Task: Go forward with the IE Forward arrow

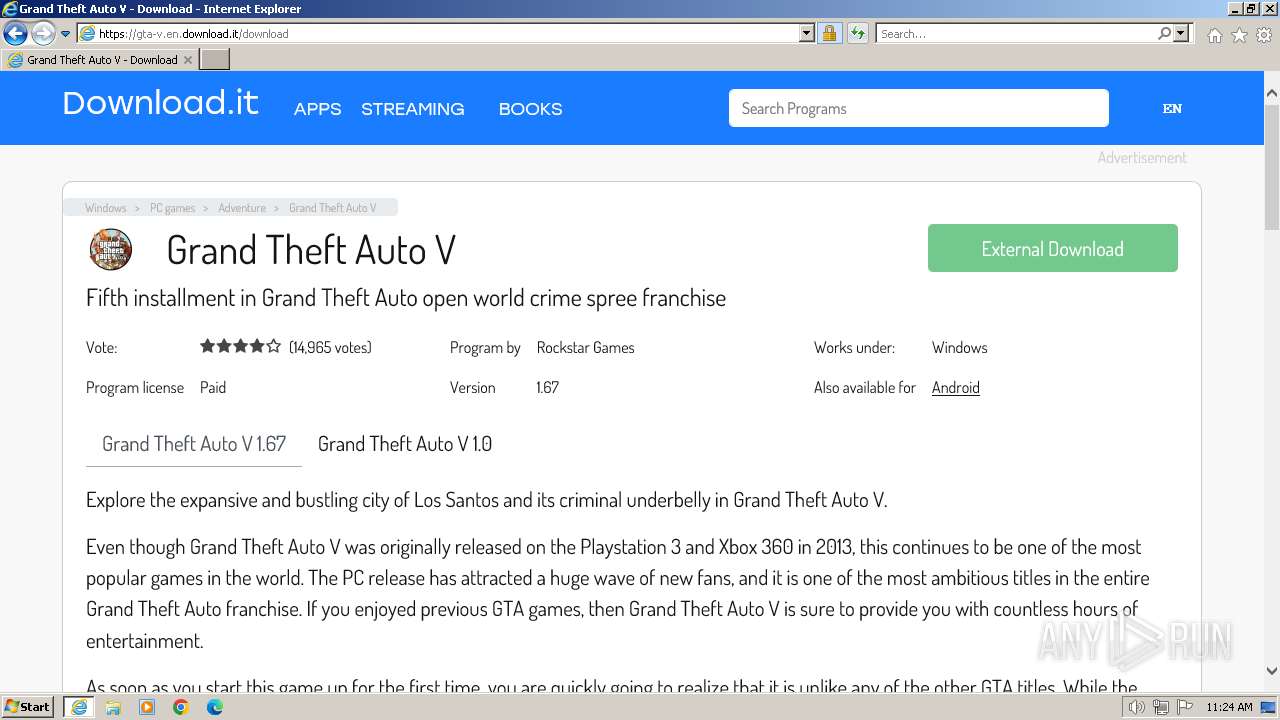Action: pyautogui.click(x=43, y=33)
